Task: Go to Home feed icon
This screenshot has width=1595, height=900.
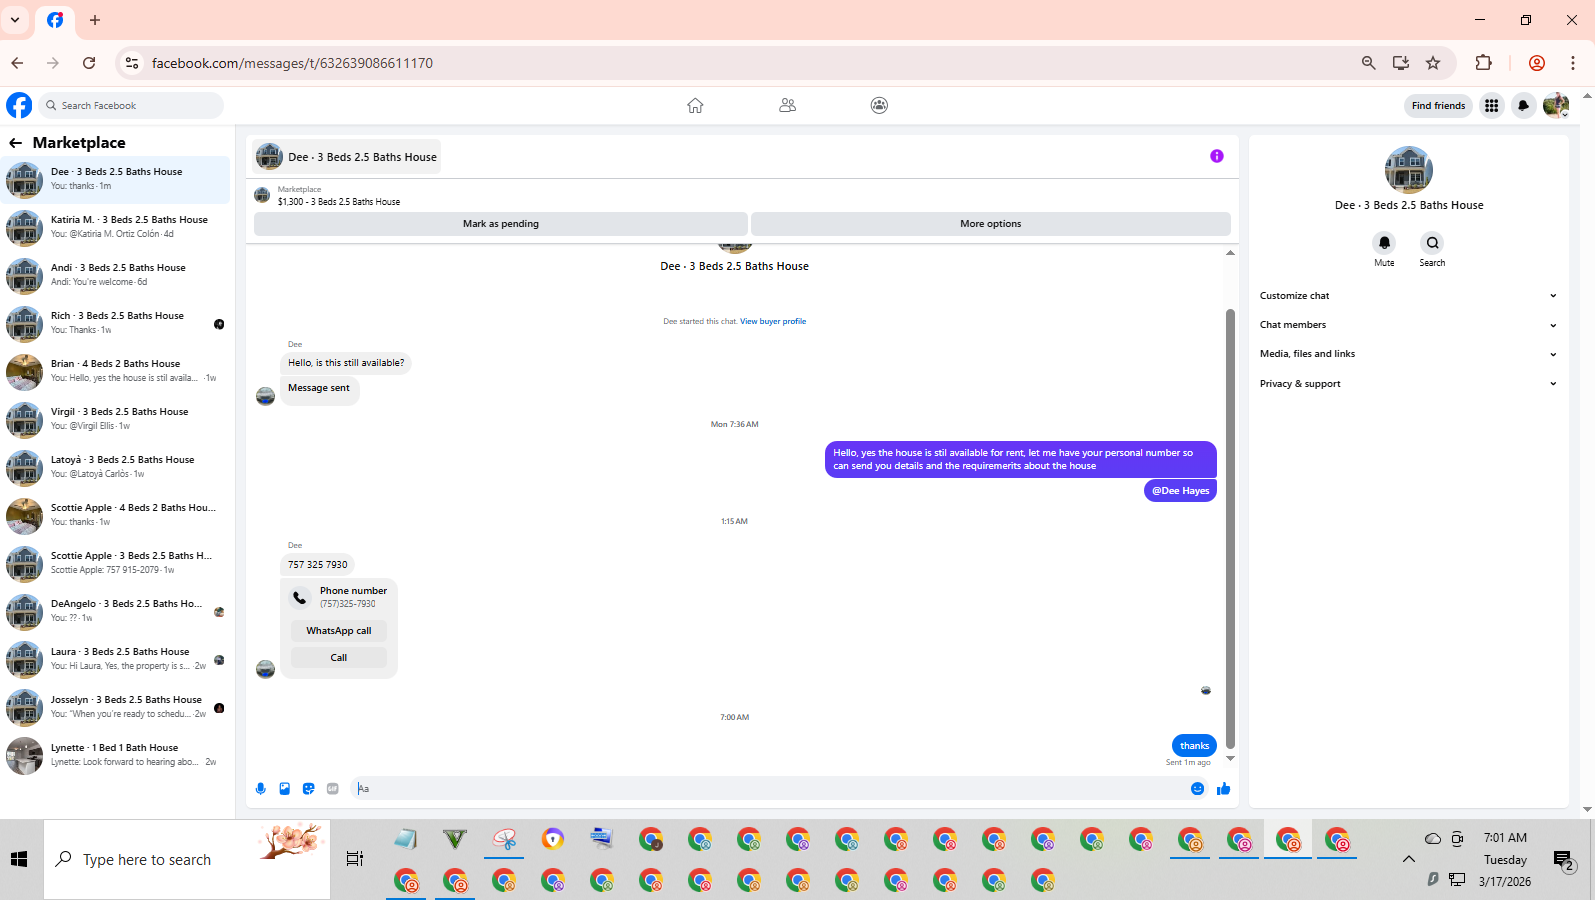Action: 695,105
